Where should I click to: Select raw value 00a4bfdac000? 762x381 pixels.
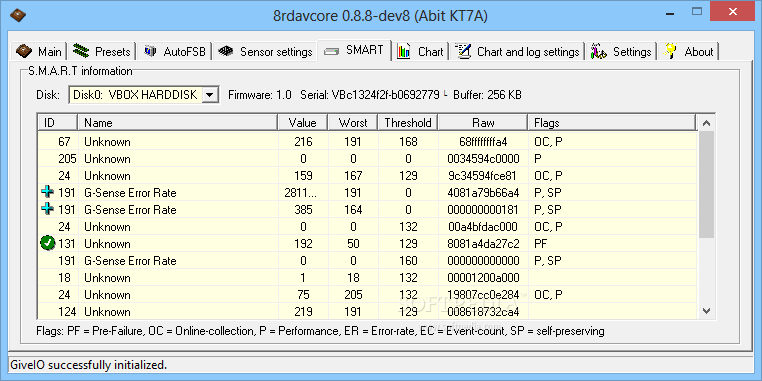[483, 226]
